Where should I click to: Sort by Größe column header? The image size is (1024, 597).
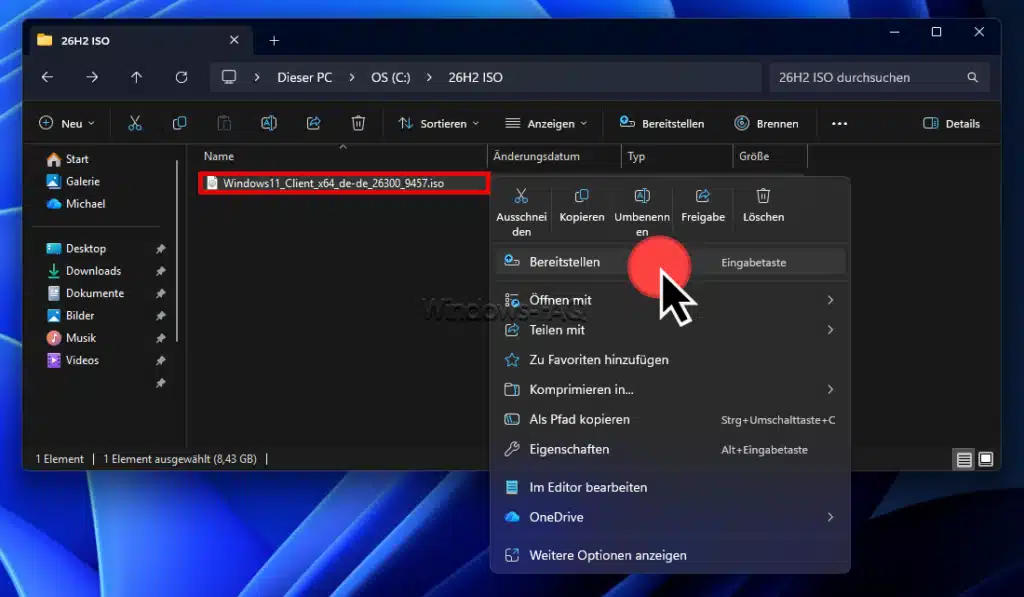pyautogui.click(x=754, y=157)
